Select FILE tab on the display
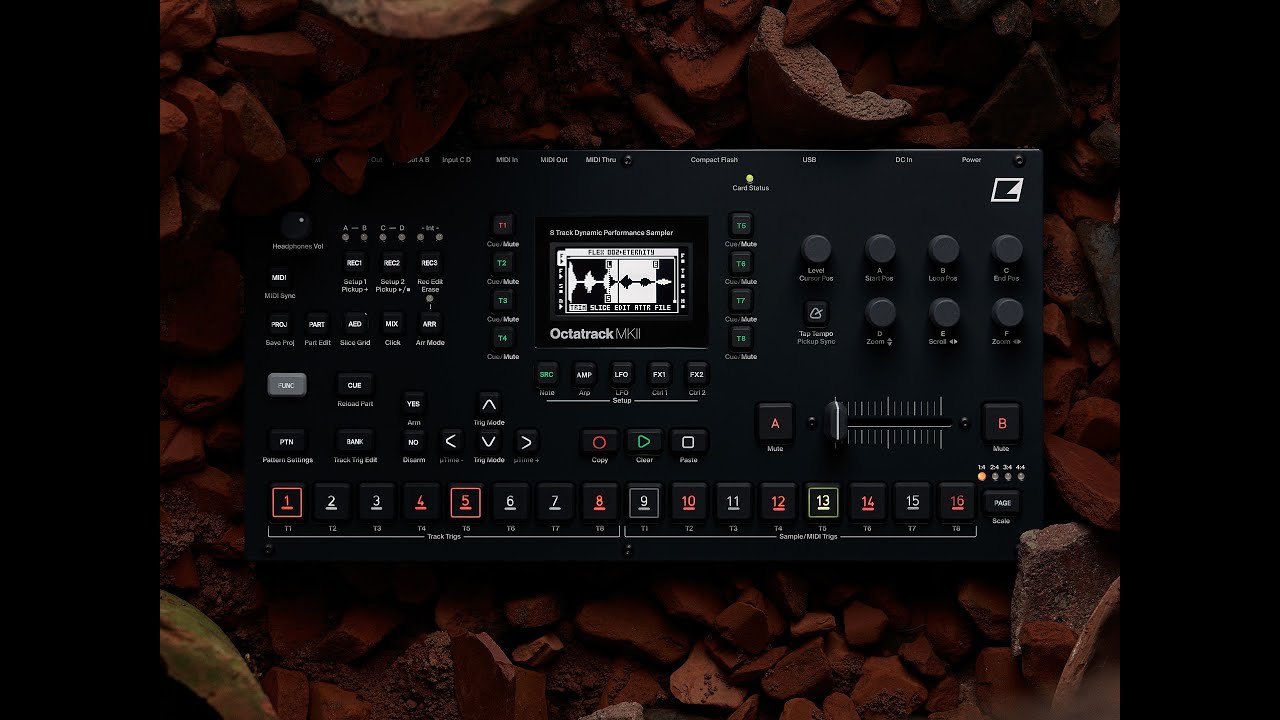The image size is (1280, 720). pyautogui.click(x=663, y=308)
